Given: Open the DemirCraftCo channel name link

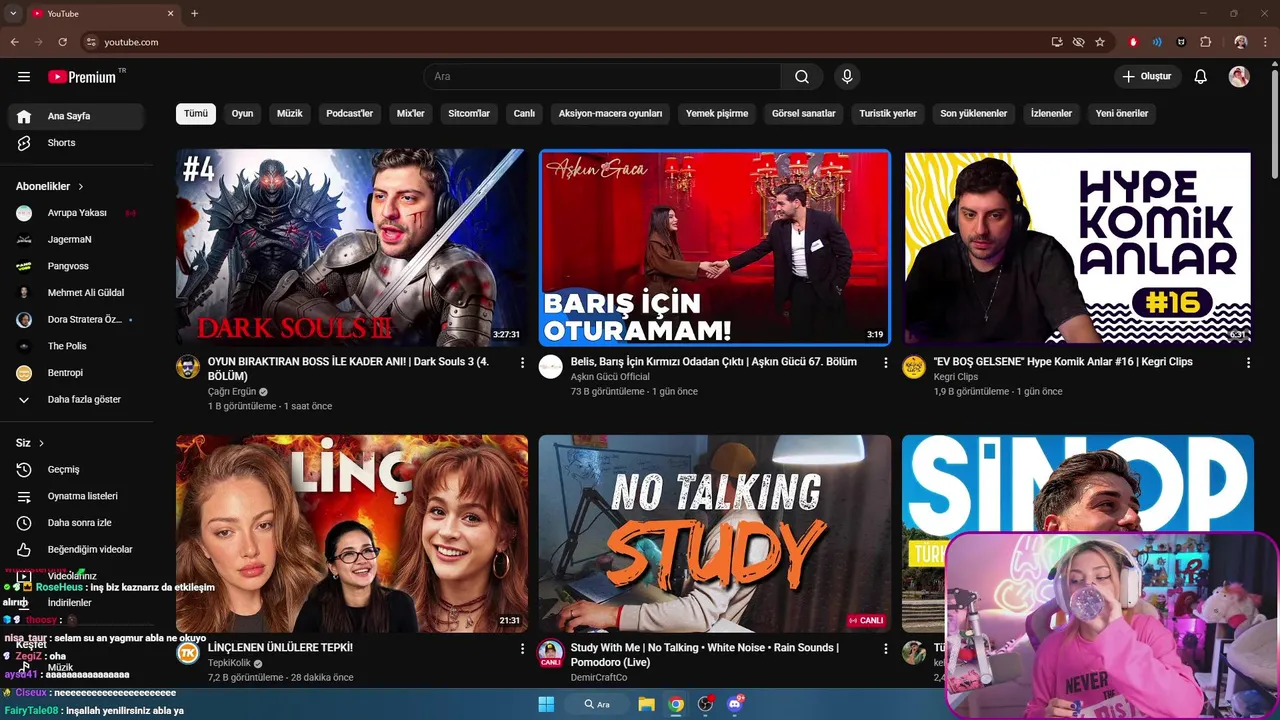Looking at the screenshot, I should click(x=599, y=678).
